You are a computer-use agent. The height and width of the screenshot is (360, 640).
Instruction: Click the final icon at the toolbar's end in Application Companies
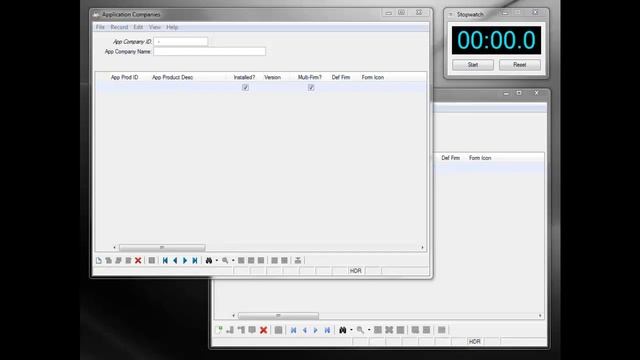pos(298,260)
